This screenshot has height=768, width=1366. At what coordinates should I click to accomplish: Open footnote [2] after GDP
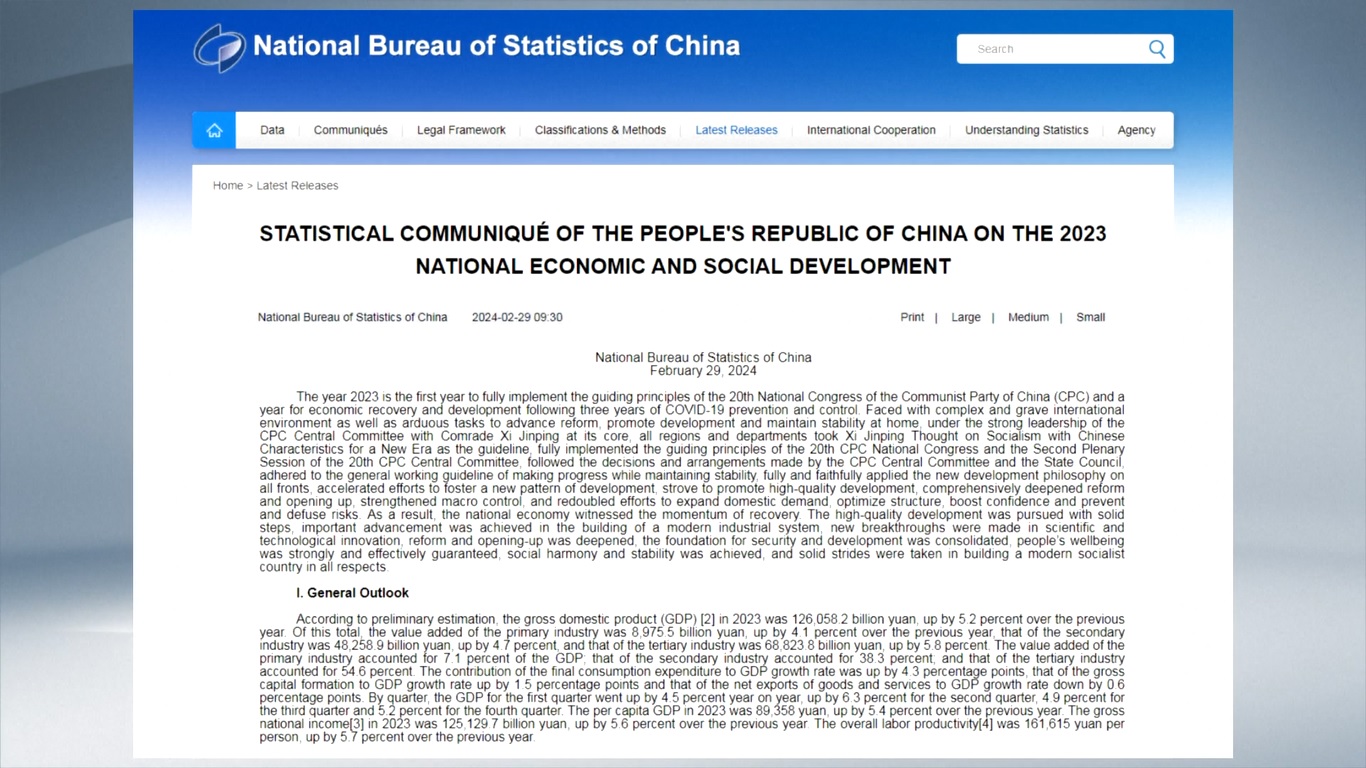pos(707,619)
